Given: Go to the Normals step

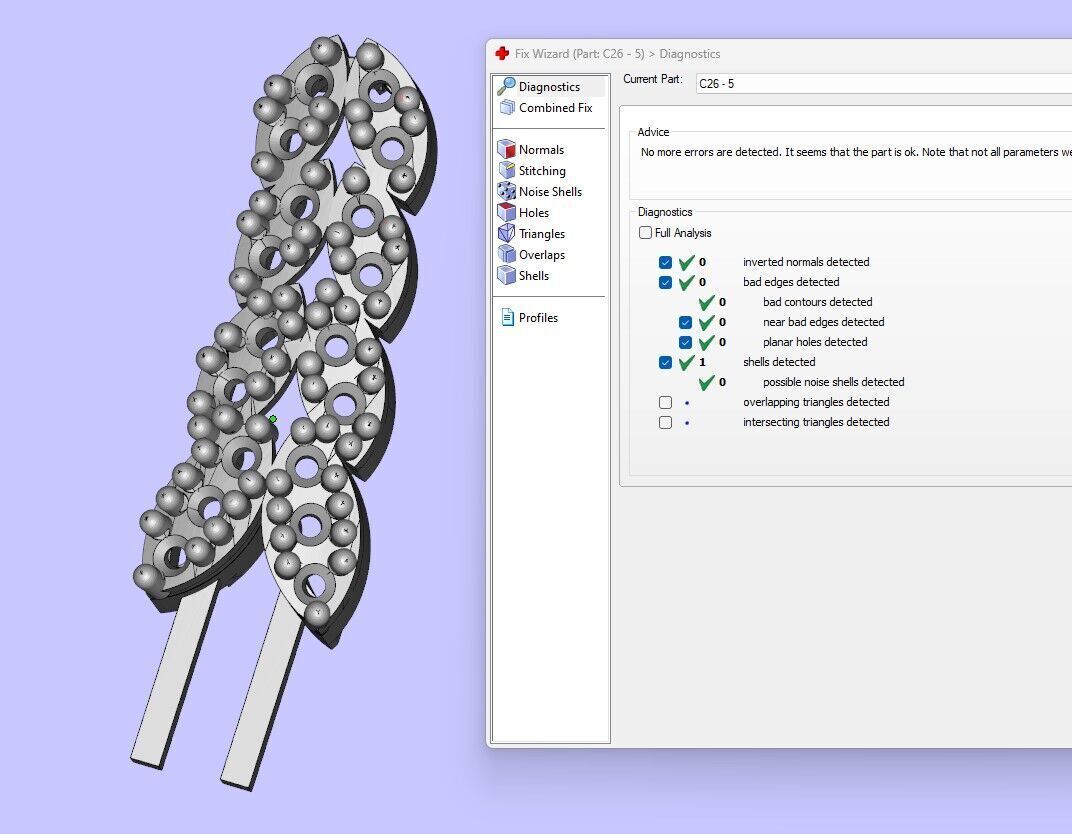Looking at the screenshot, I should pyautogui.click(x=541, y=150).
